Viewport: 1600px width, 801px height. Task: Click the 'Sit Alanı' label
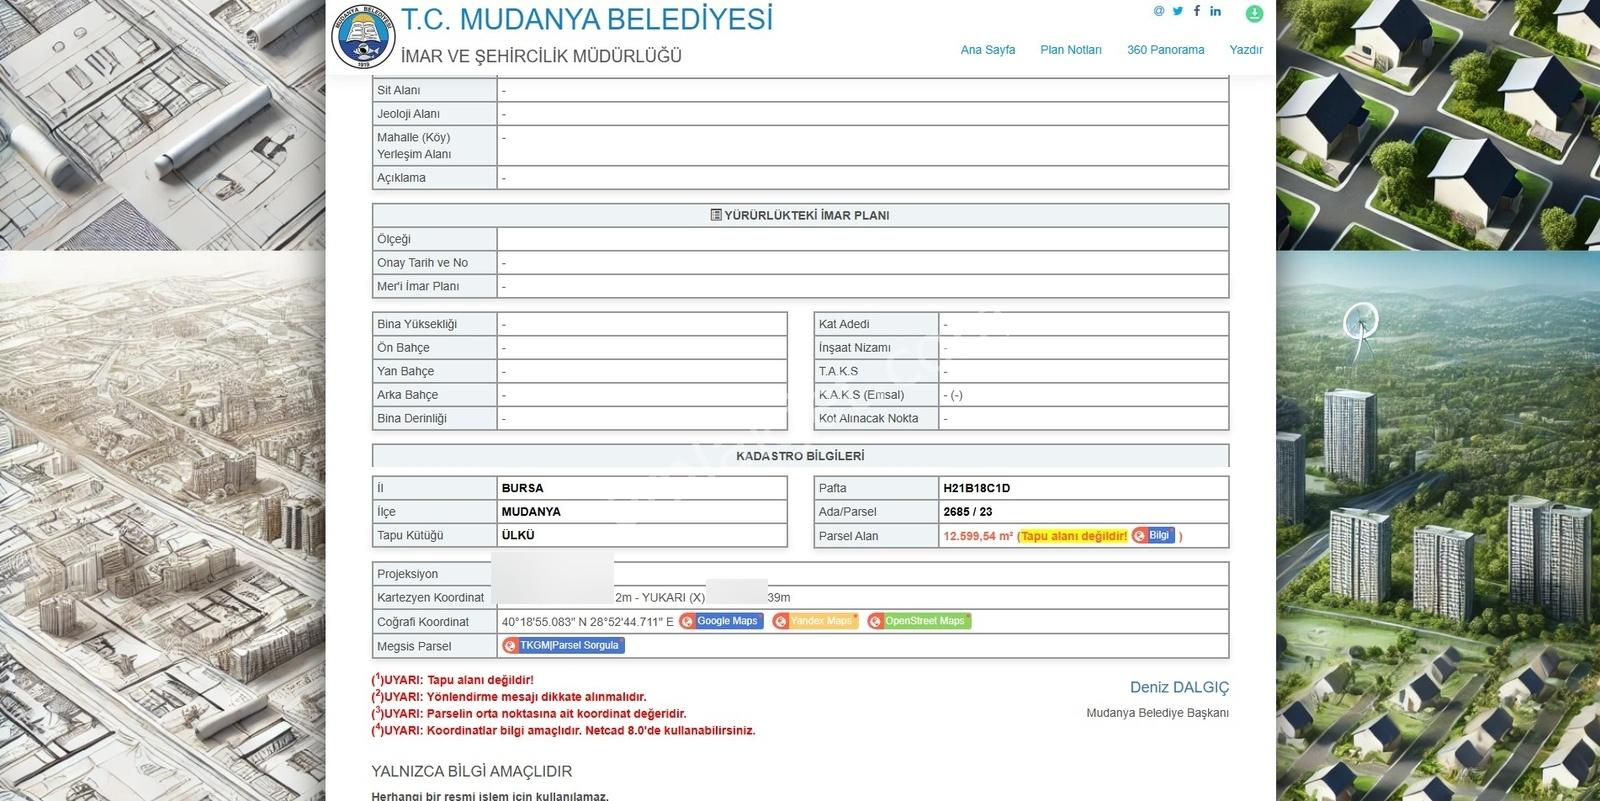pyautogui.click(x=399, y=90)
